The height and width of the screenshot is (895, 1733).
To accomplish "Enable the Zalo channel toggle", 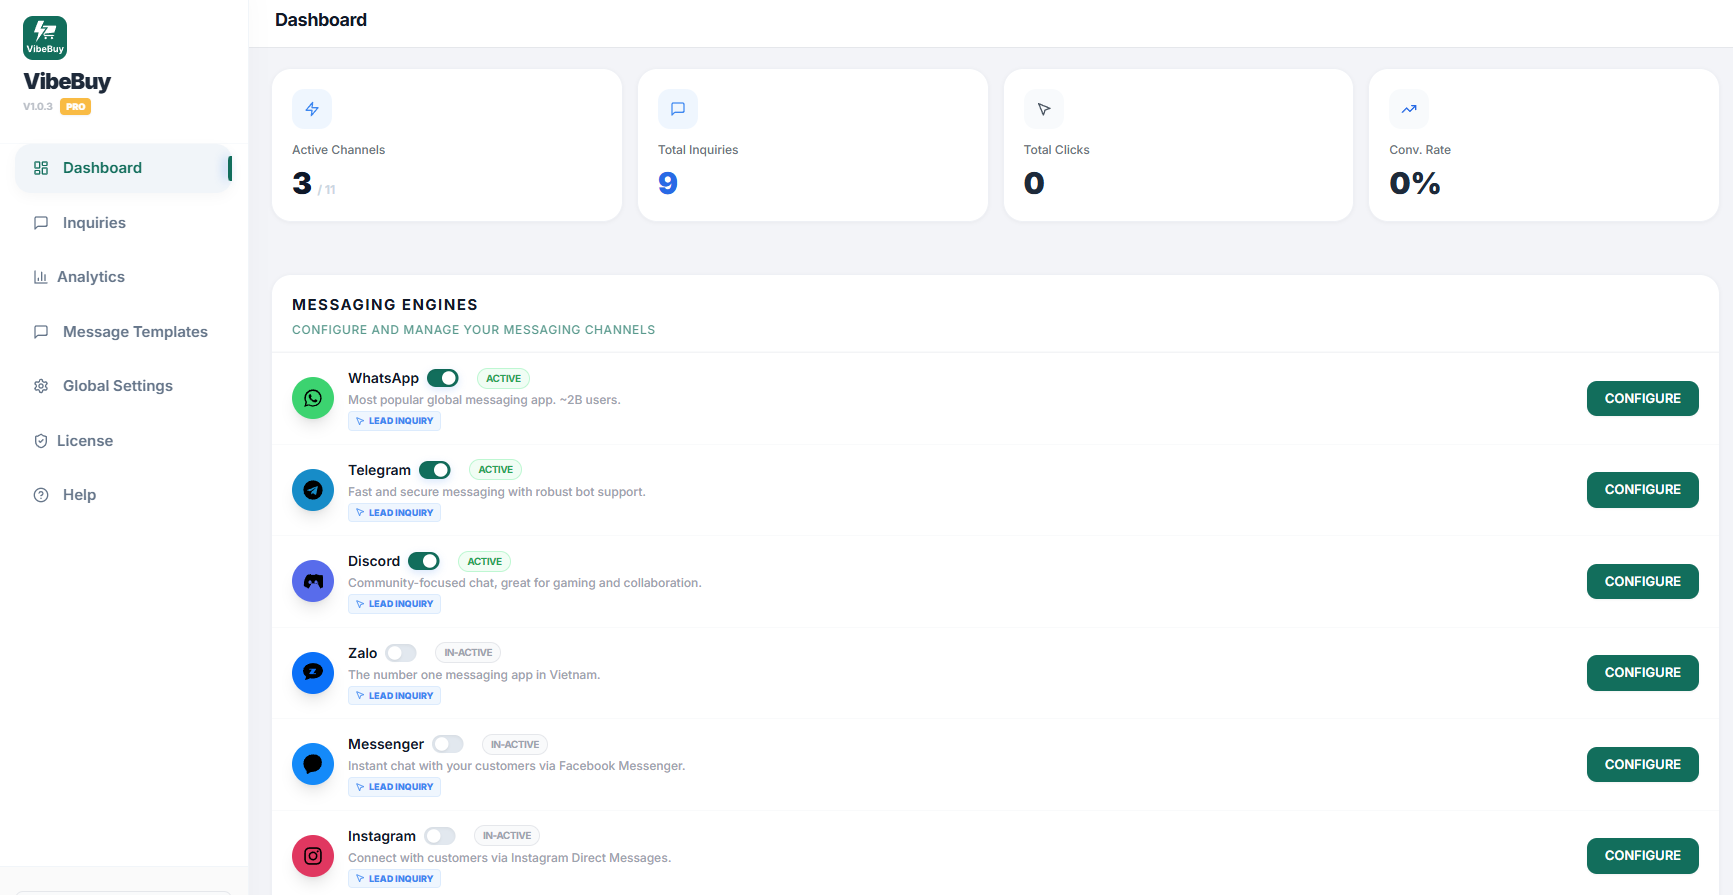I will point(401,653).
